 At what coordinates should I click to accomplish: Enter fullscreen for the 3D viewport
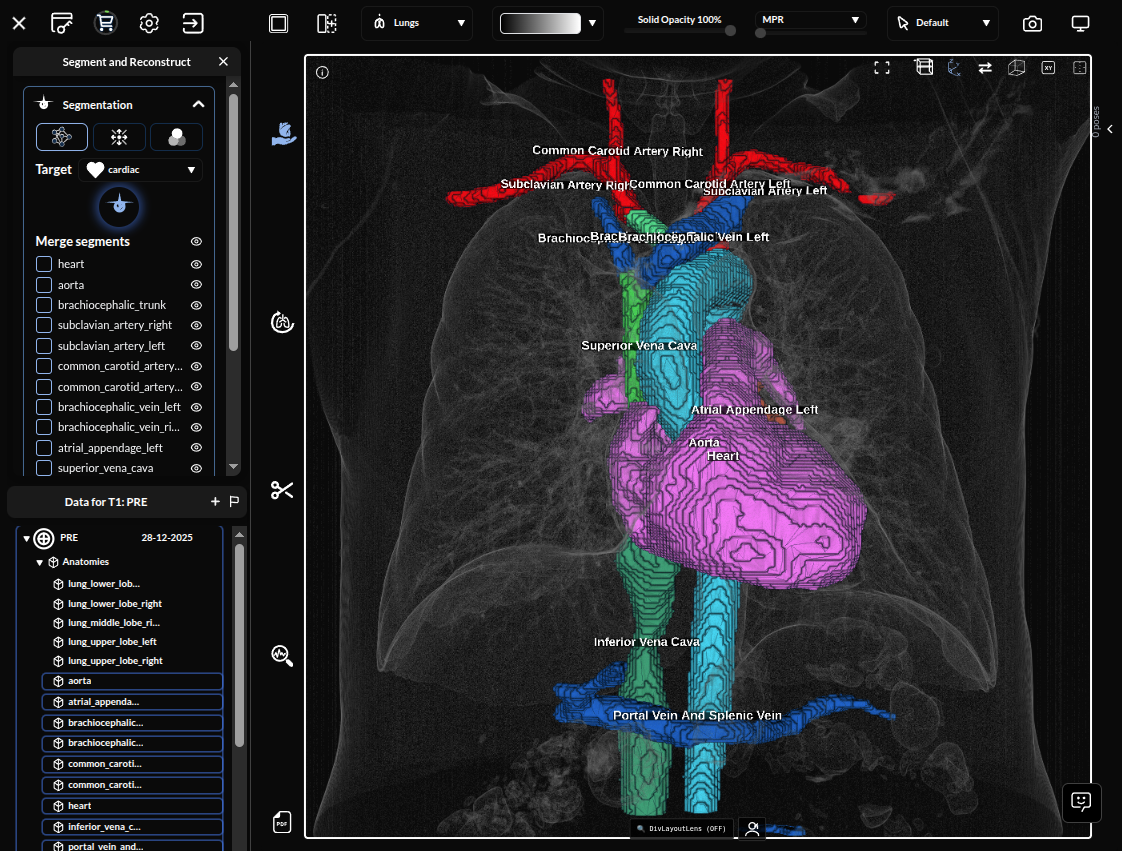[882, 68]
